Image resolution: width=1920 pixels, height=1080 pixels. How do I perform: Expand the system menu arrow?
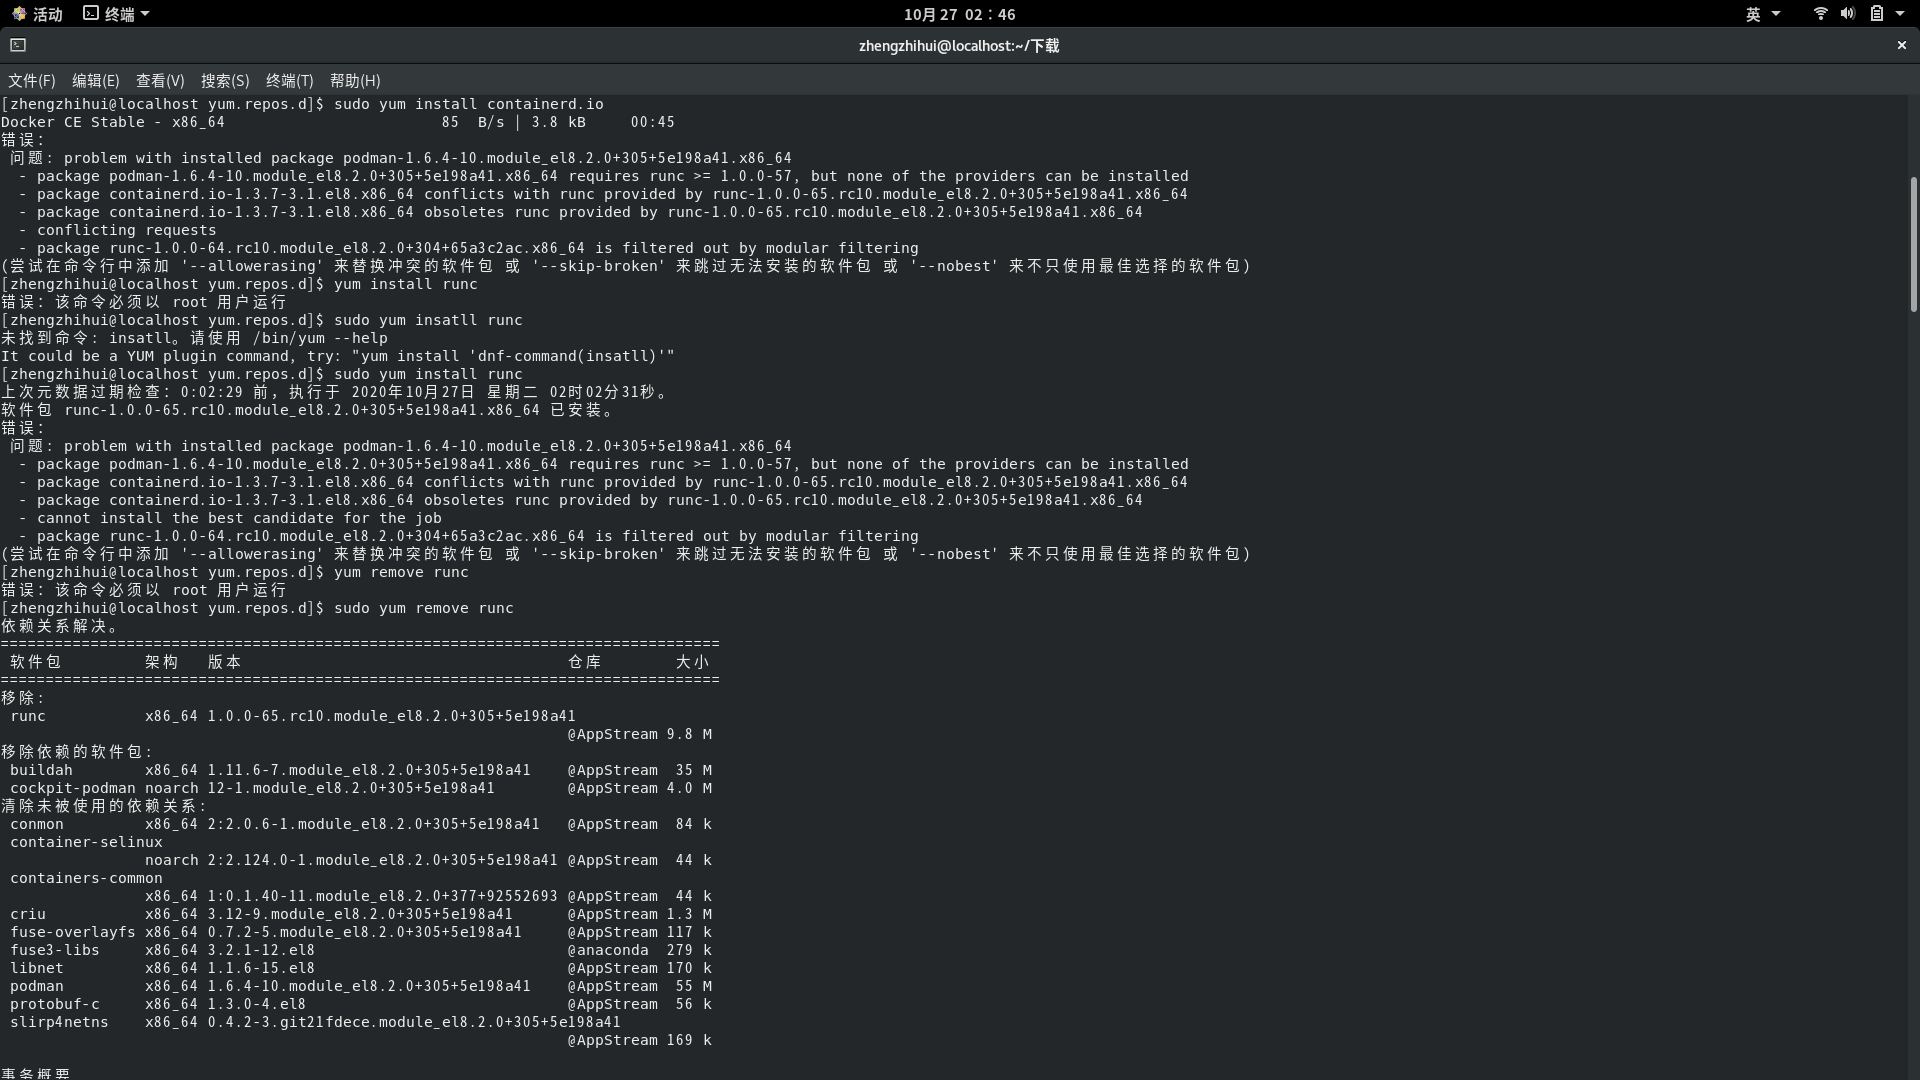[x=1900, y=14]
